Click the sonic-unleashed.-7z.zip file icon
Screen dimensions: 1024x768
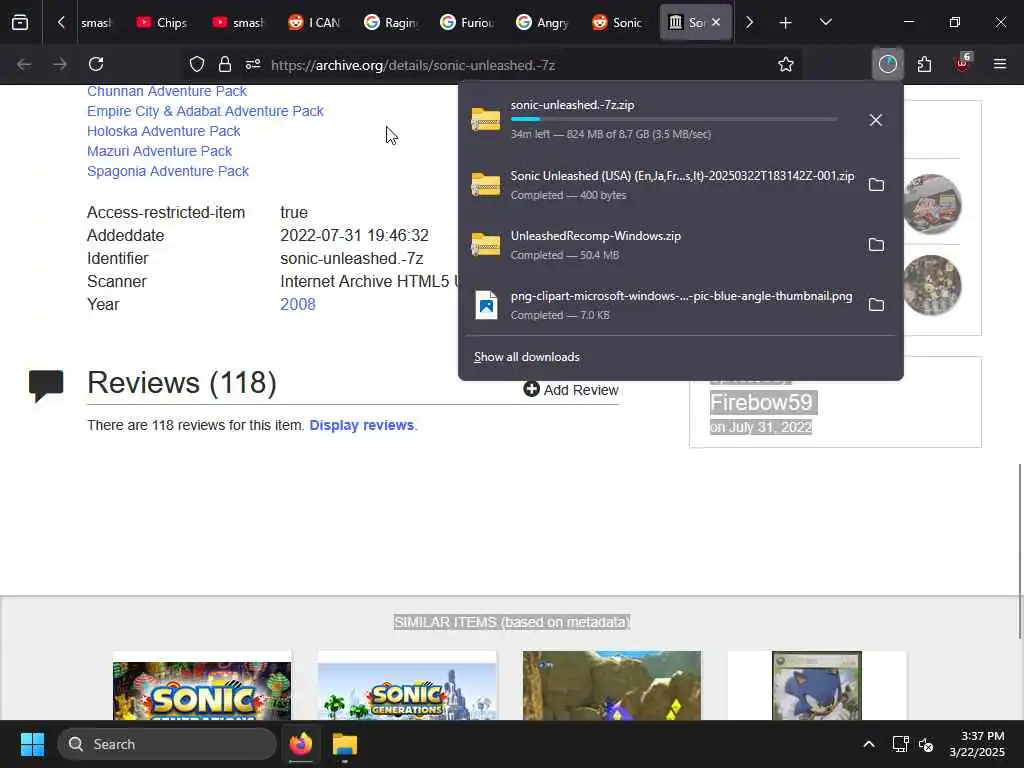coord(485,120)
